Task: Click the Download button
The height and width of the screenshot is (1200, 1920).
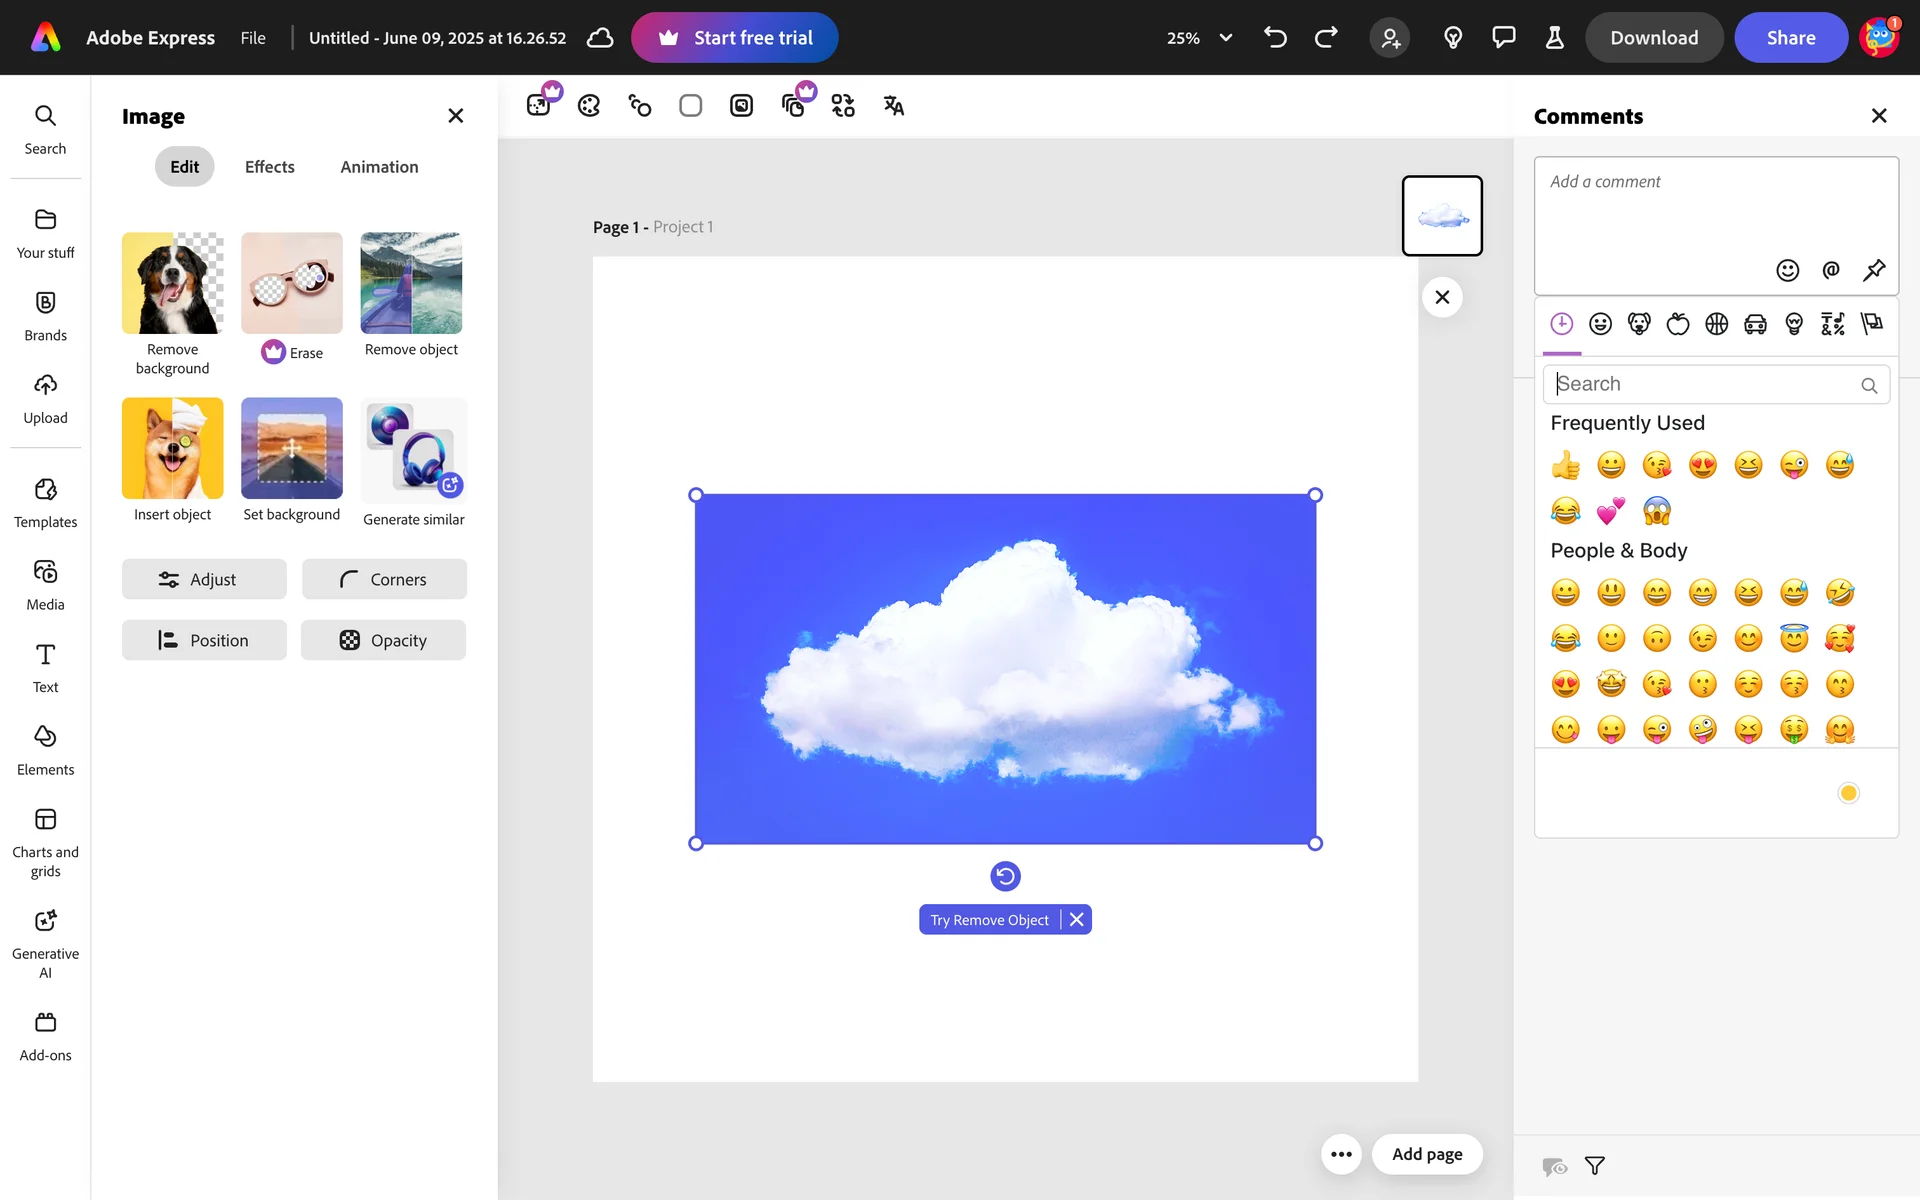Action: click(x=1654, y=38)
